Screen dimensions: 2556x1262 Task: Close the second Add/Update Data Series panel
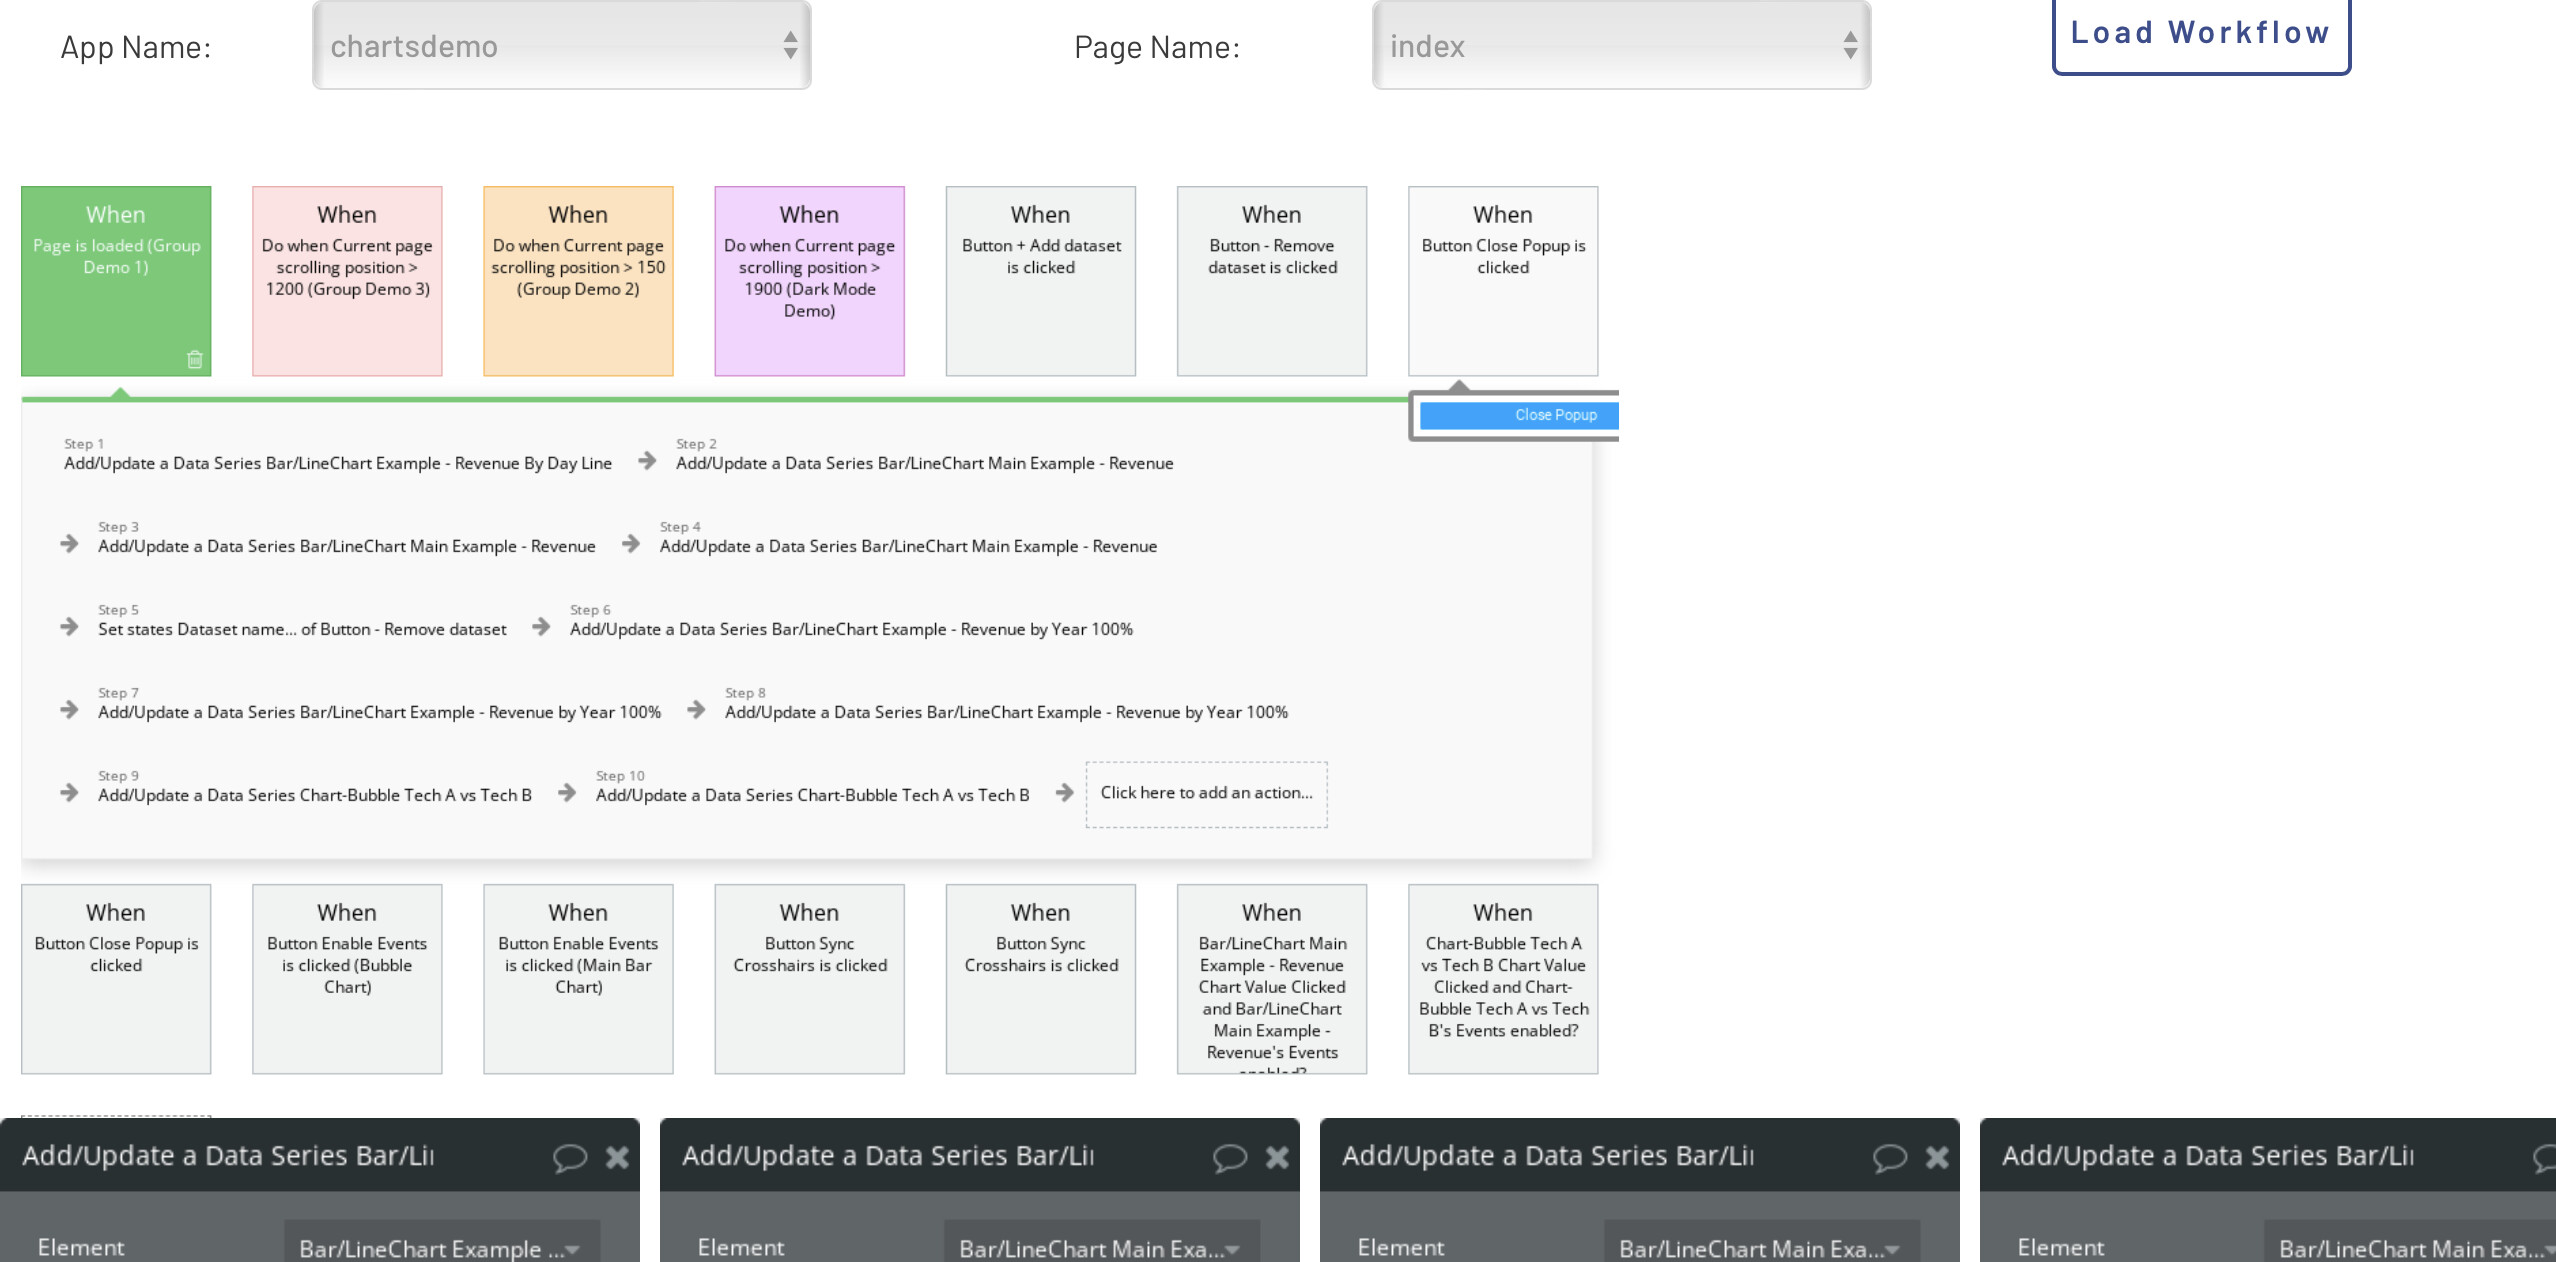1277,1157
